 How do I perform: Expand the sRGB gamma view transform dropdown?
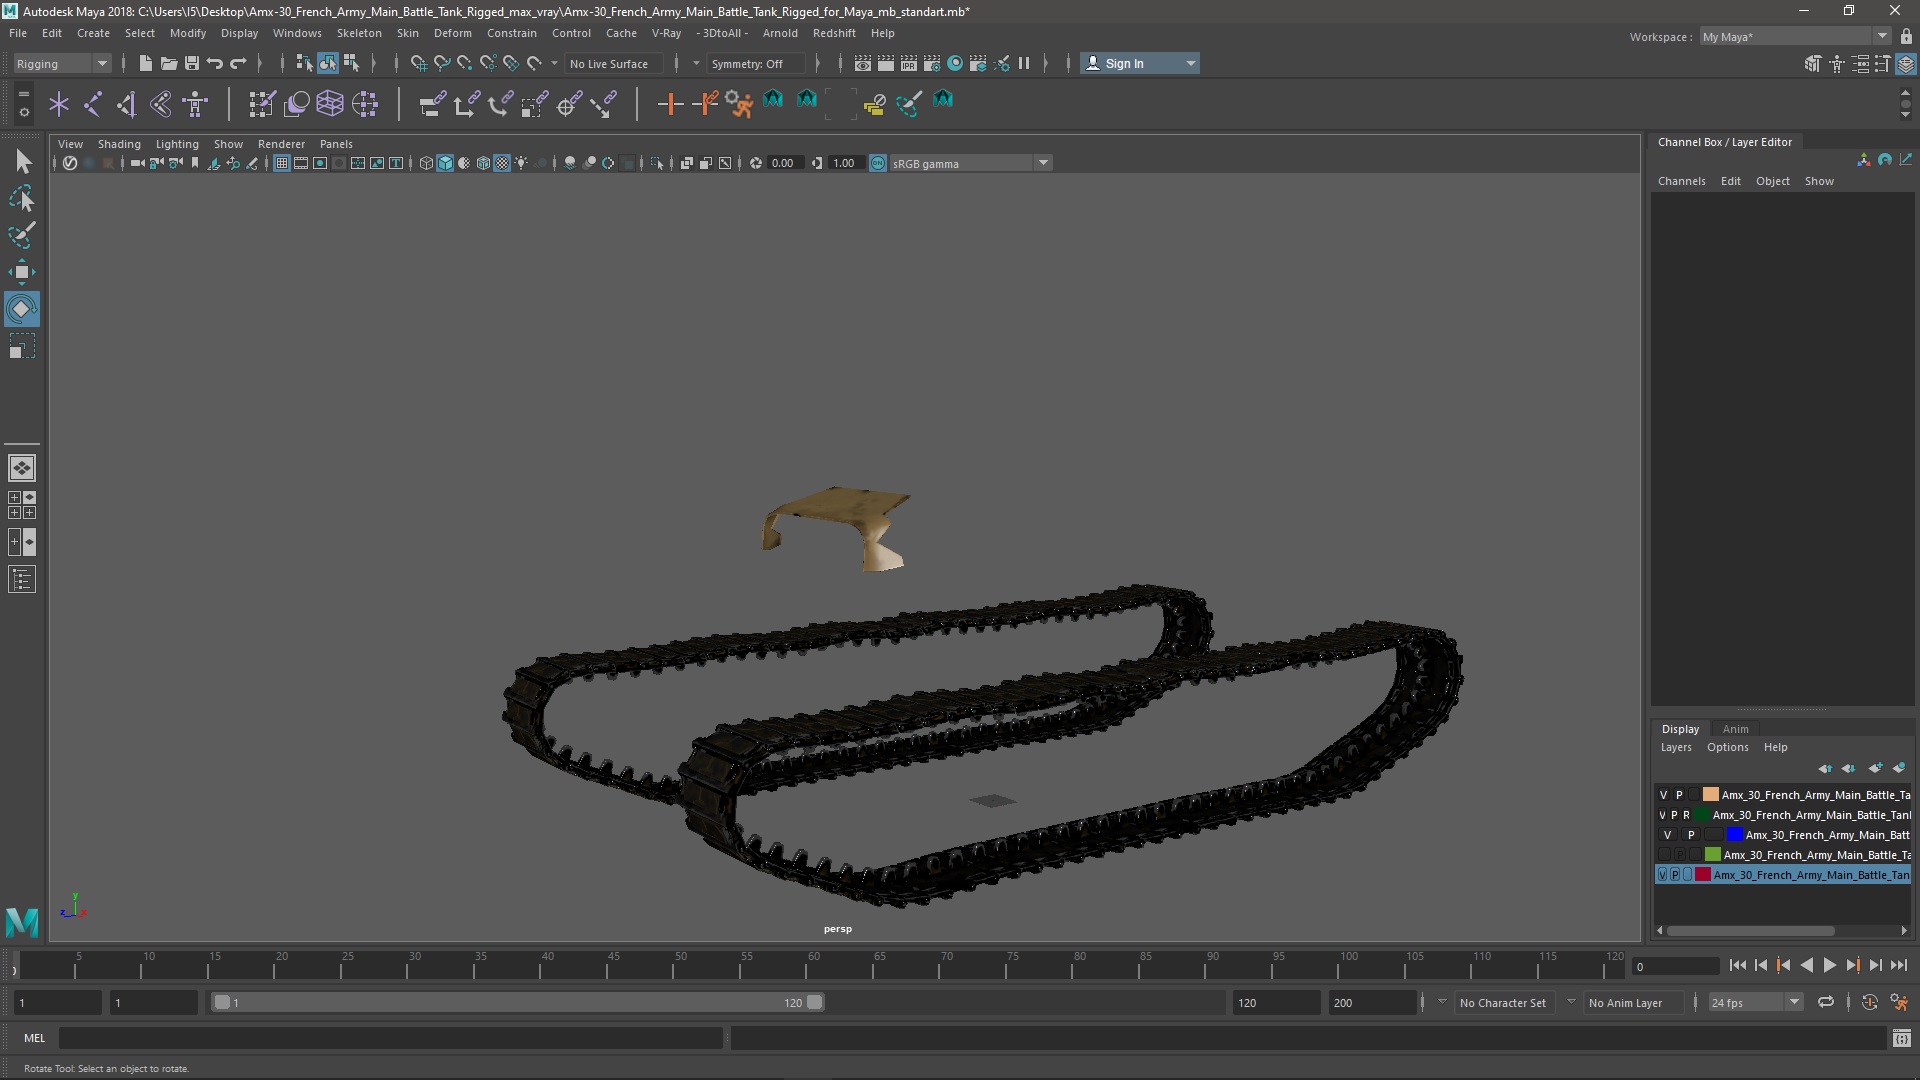tap(1043, 163)
